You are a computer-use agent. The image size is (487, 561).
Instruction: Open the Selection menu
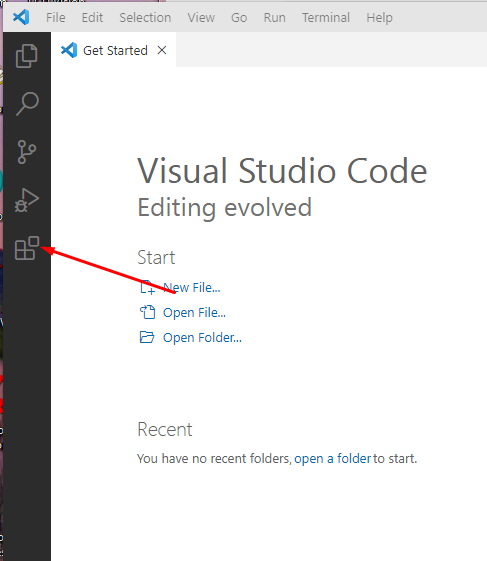[145, 18]
